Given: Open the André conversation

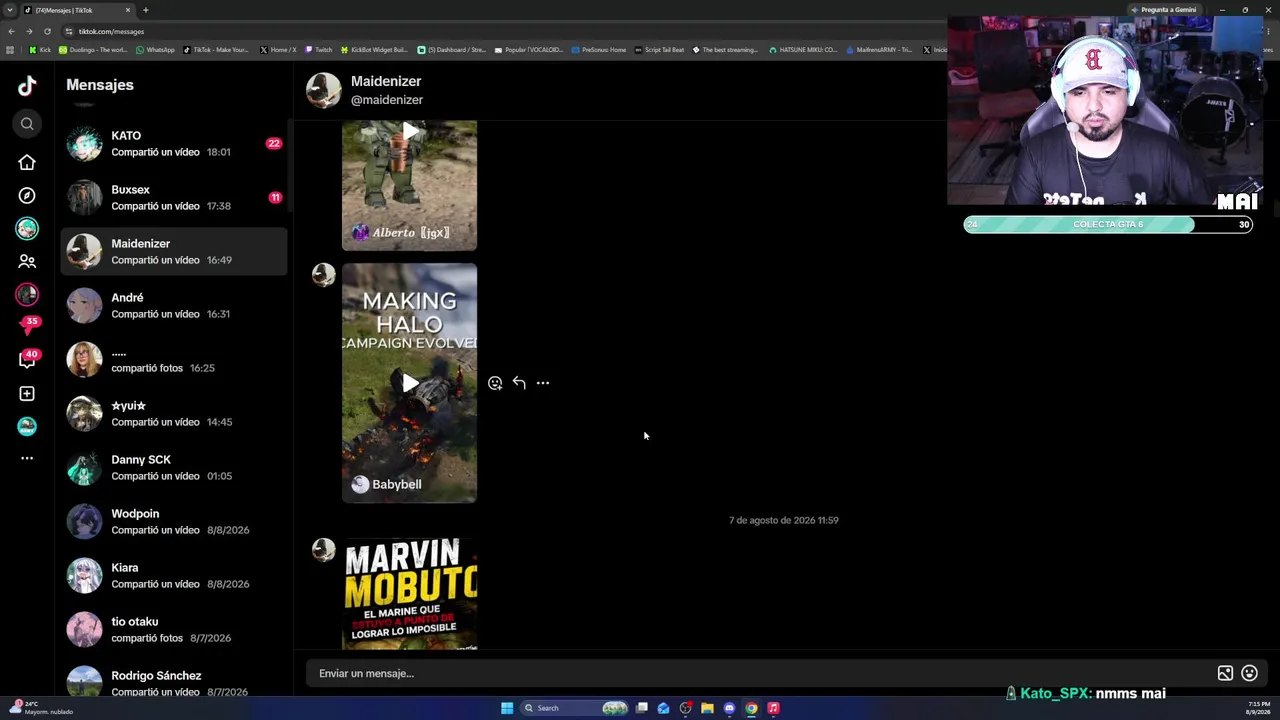Looking at the screenshot, I should (174, 305).
